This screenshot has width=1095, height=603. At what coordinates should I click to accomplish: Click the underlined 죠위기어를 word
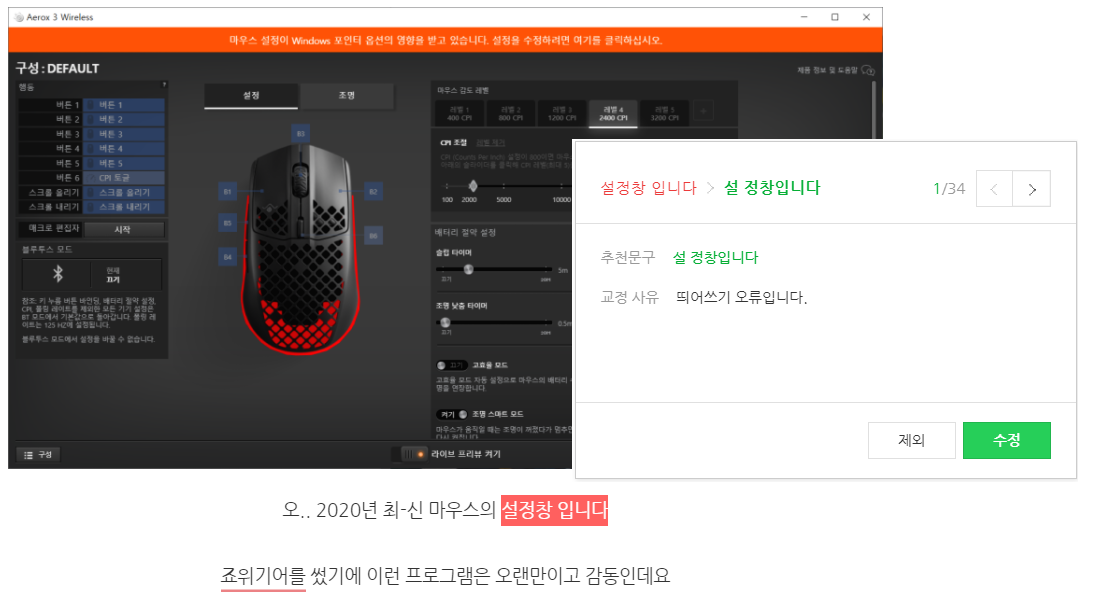click(x=263, y=576)
